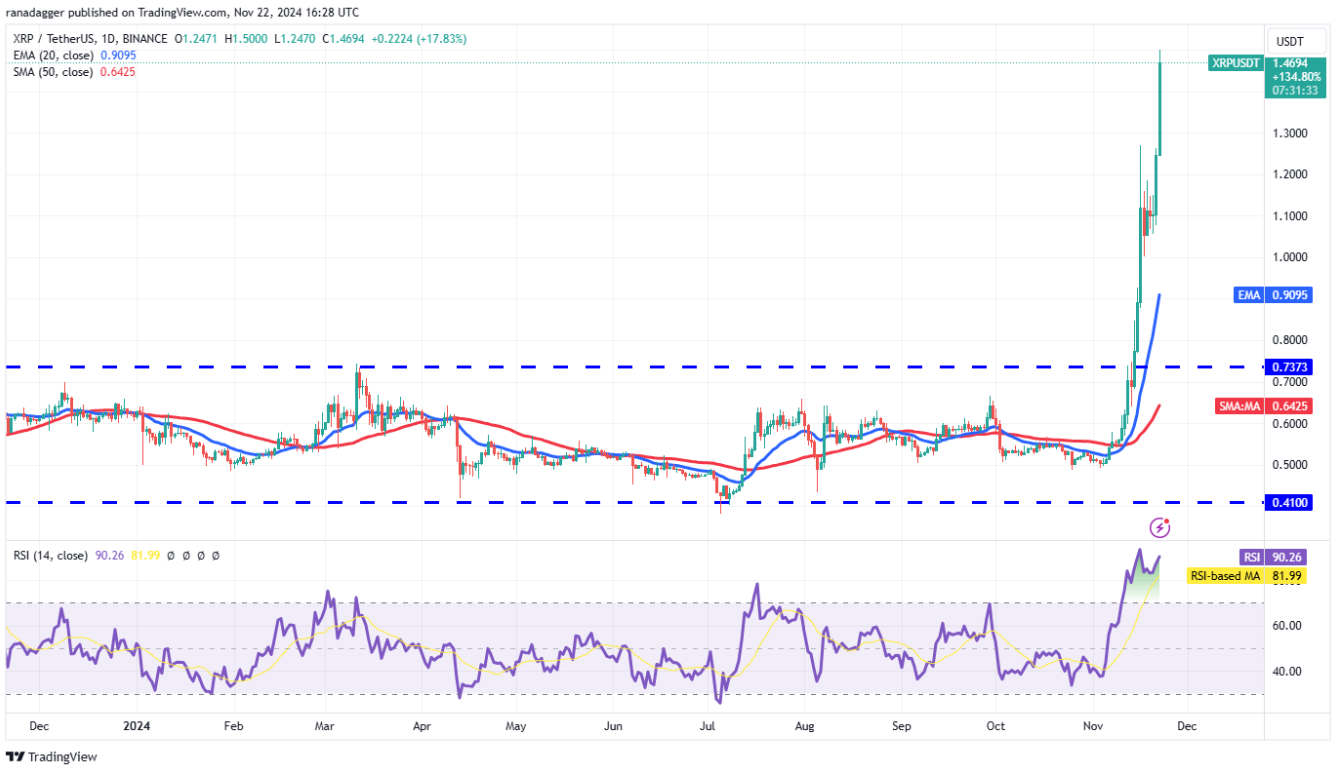Click the May label on time axis
1335x770 pixels.
point(516,725)
